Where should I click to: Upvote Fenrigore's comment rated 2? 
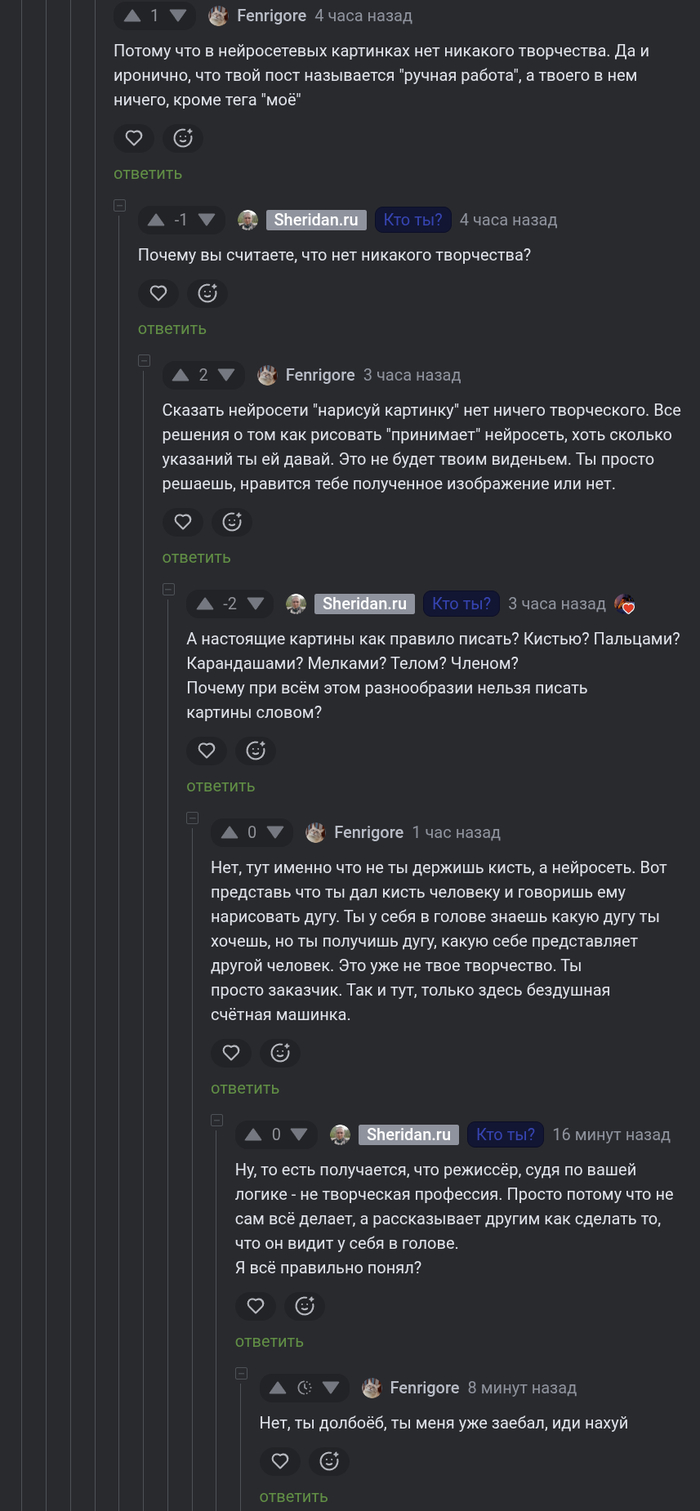(x=180, y=375)
